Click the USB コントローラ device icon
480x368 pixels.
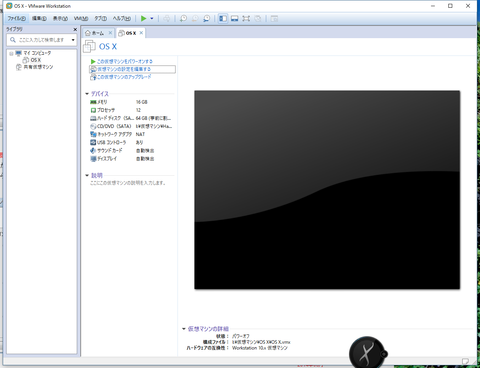[93, 142]
